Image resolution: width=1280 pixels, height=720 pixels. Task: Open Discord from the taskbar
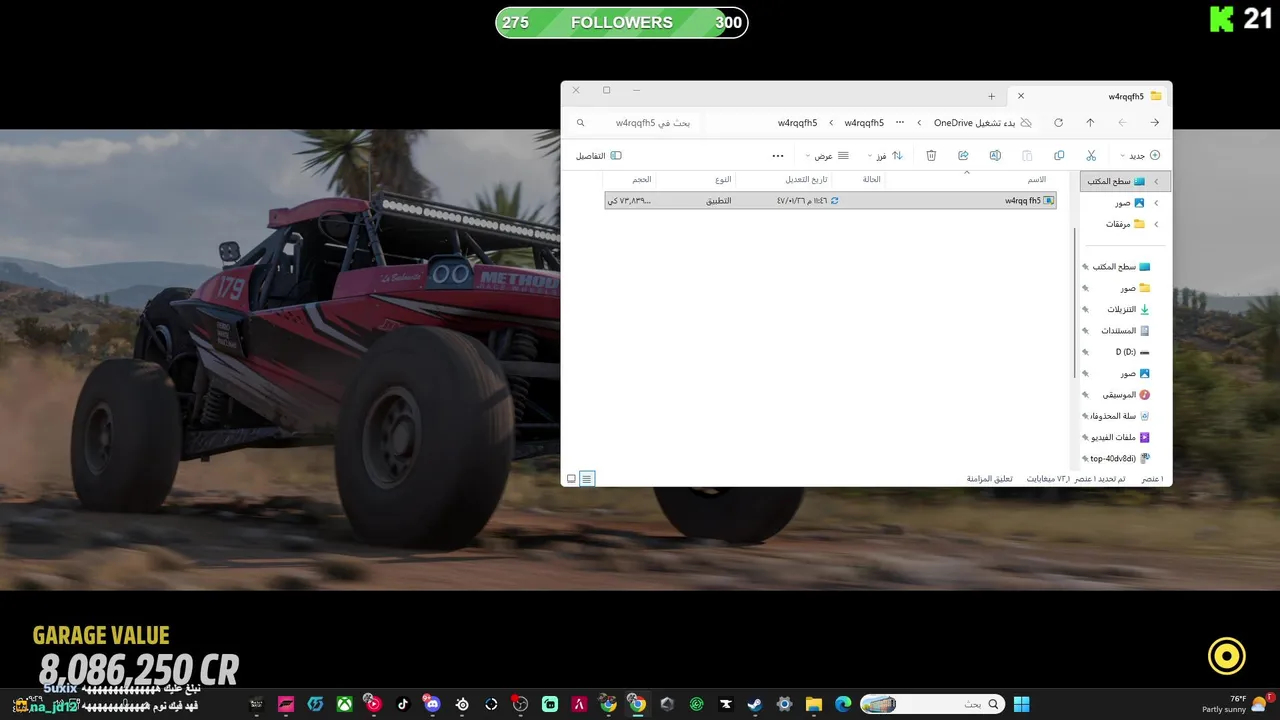point(432,704)
